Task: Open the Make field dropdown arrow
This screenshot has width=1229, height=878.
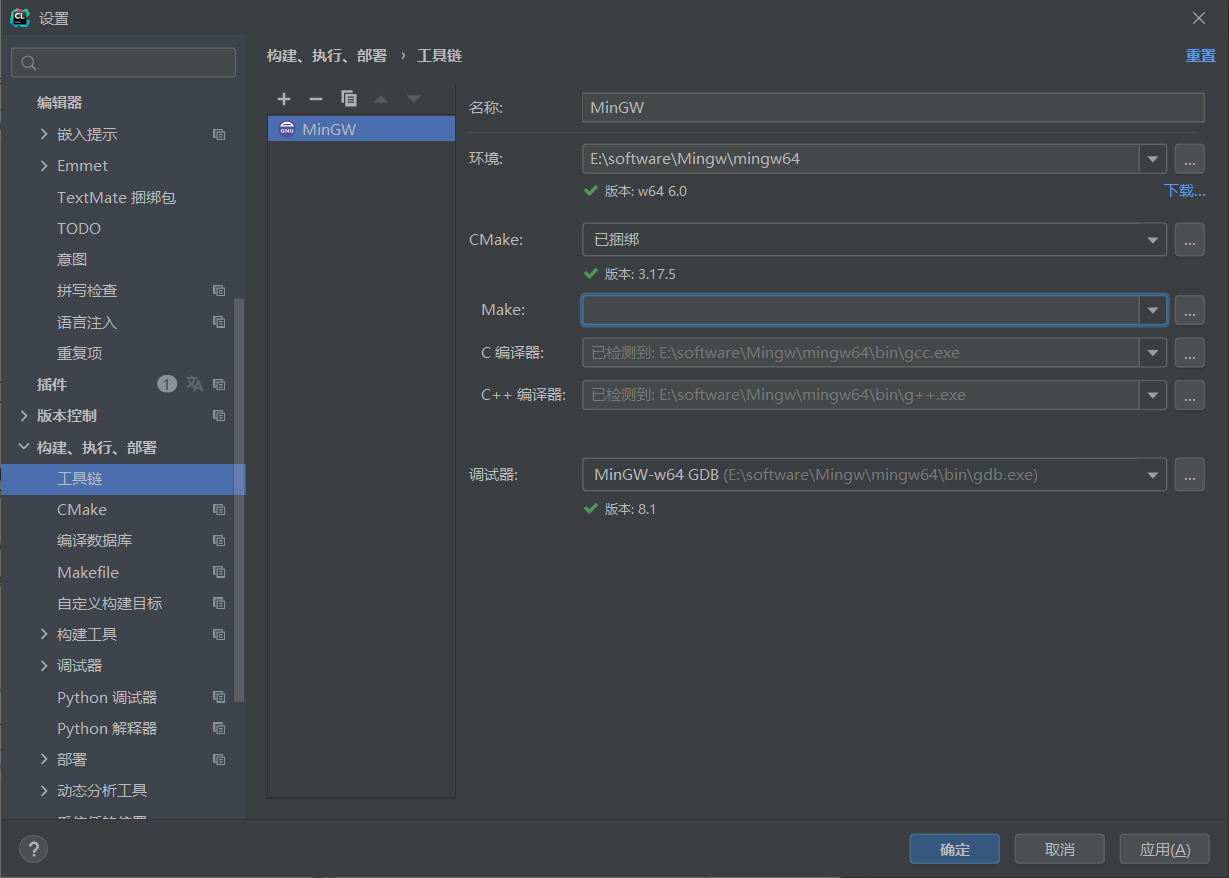Action: (x=1153, y=310)
